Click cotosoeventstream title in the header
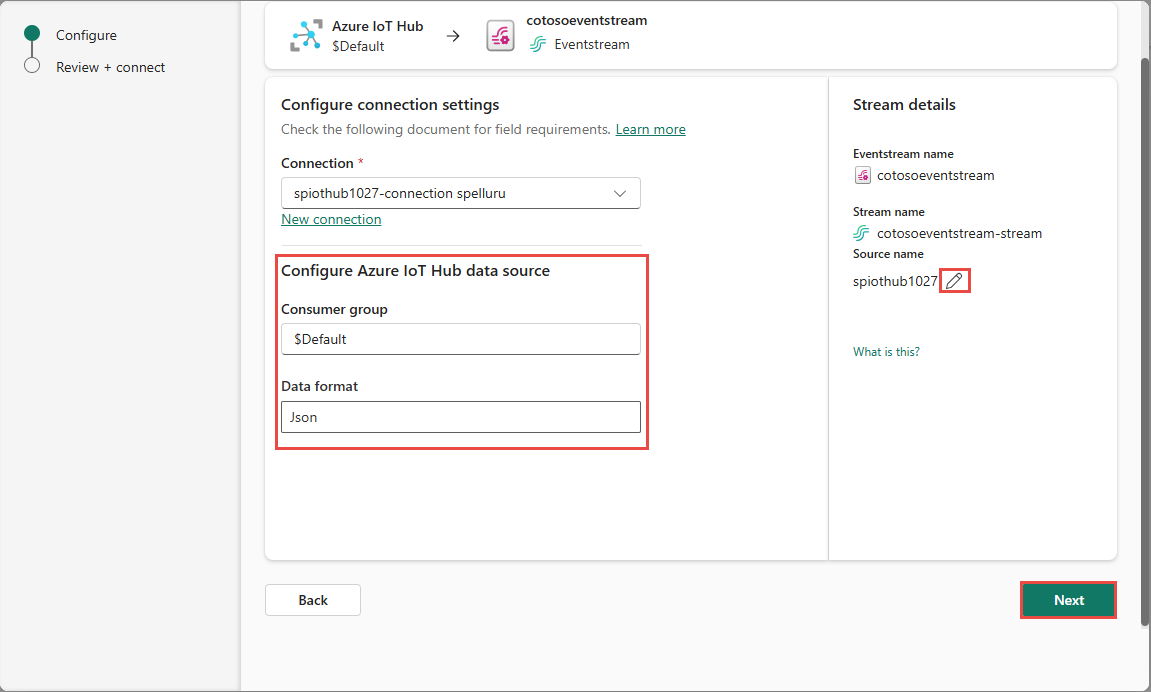The width and height of the screenshot is (1151, 692). click(x=587, y=21)
